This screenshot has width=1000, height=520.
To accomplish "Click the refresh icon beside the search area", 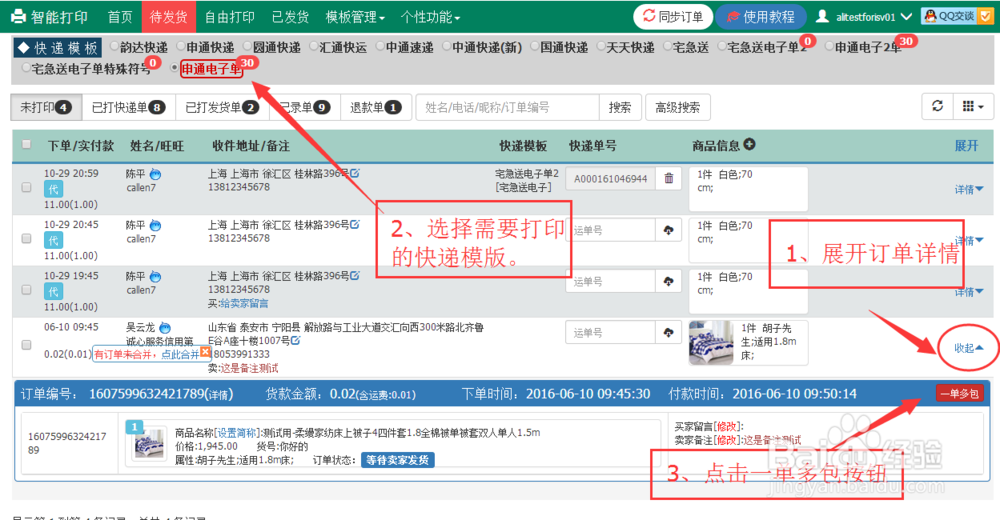I will point(938,106).
